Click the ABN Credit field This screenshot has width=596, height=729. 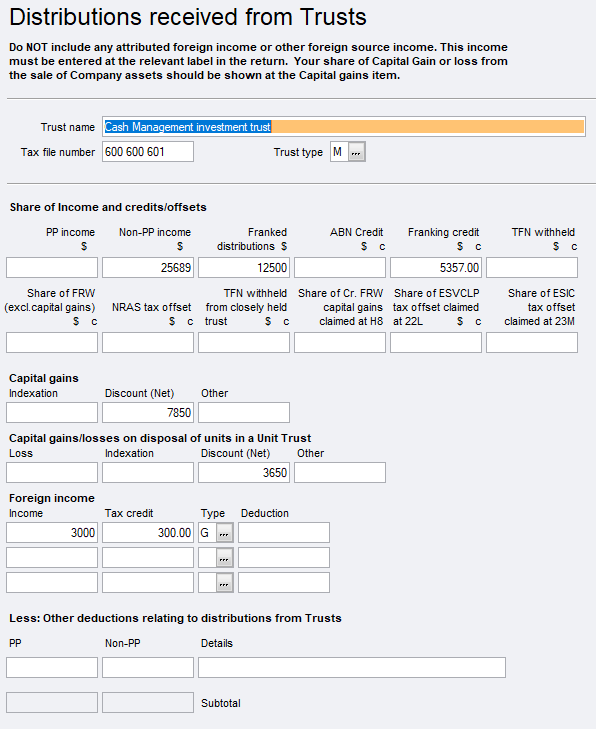click(x=340, y=267)
